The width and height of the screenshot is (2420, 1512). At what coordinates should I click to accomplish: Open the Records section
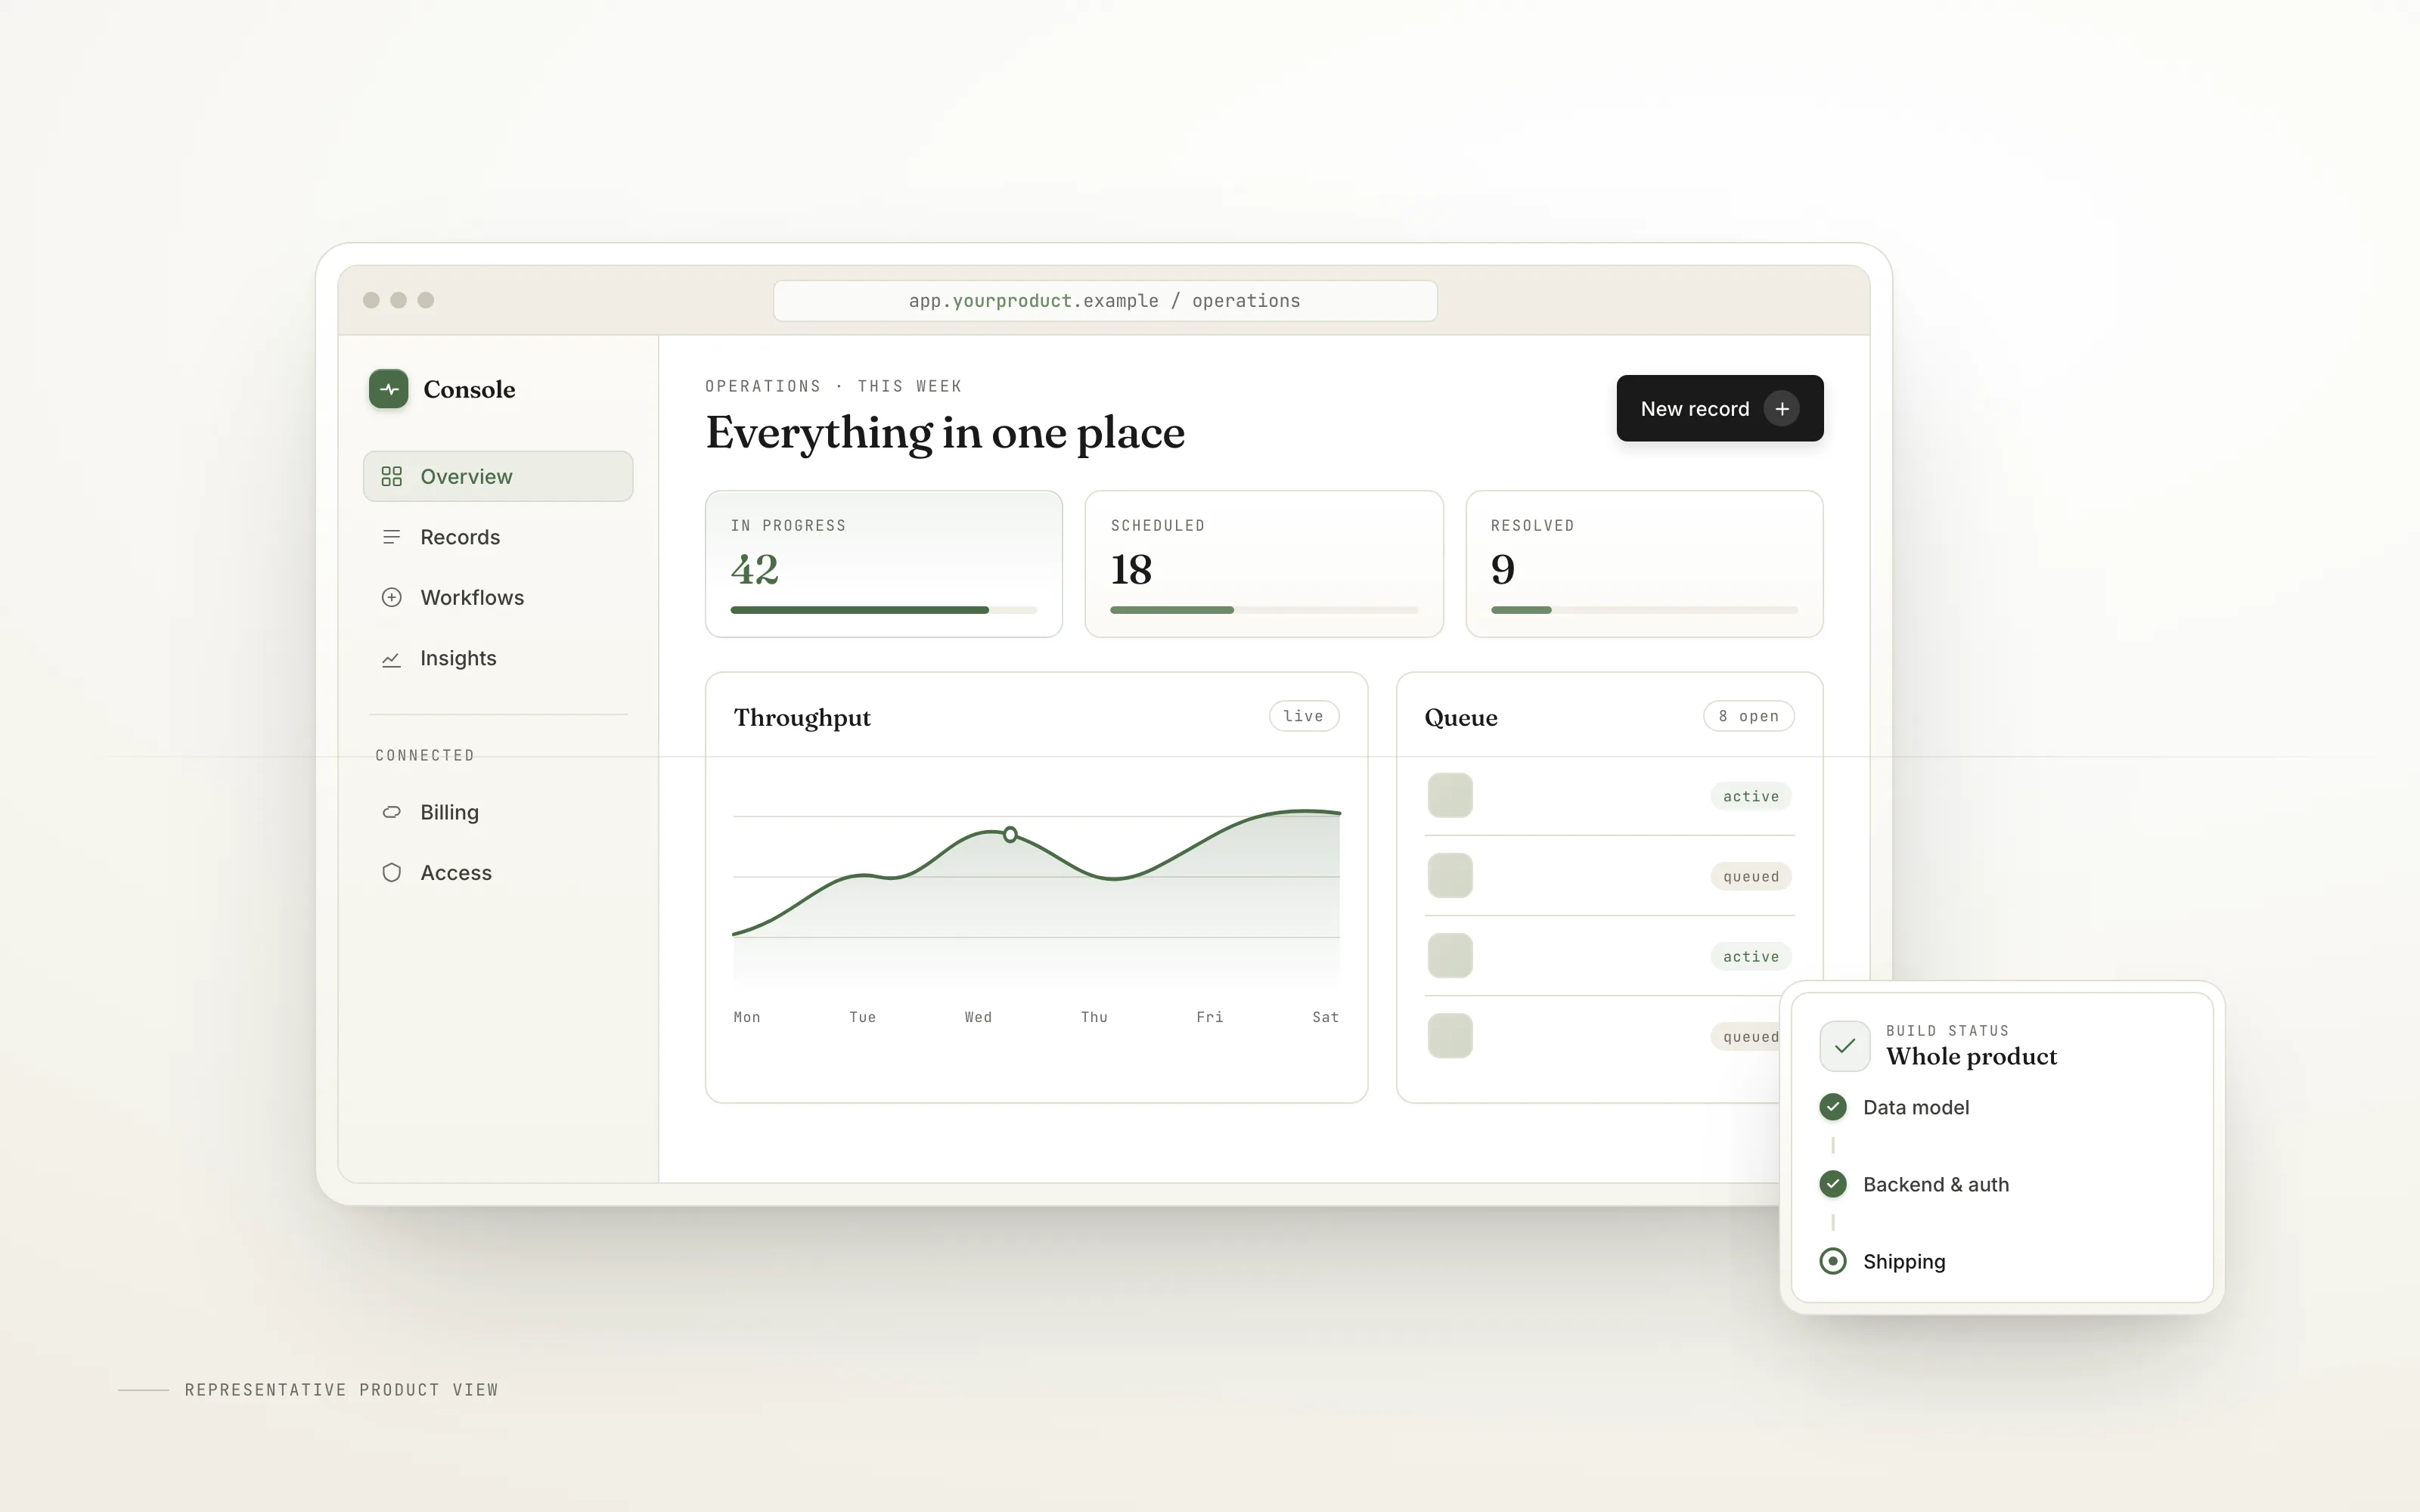(x=498, y=537)
